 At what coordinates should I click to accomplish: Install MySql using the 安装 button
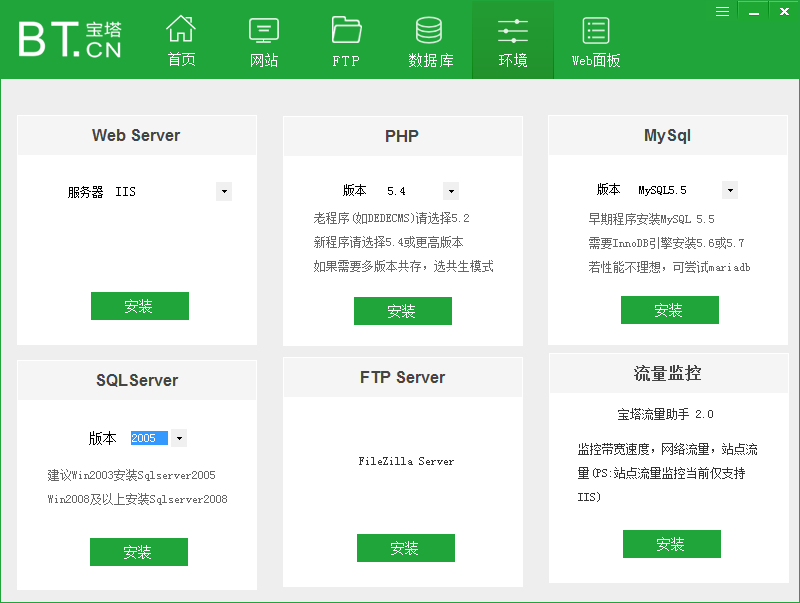(669, 310)
